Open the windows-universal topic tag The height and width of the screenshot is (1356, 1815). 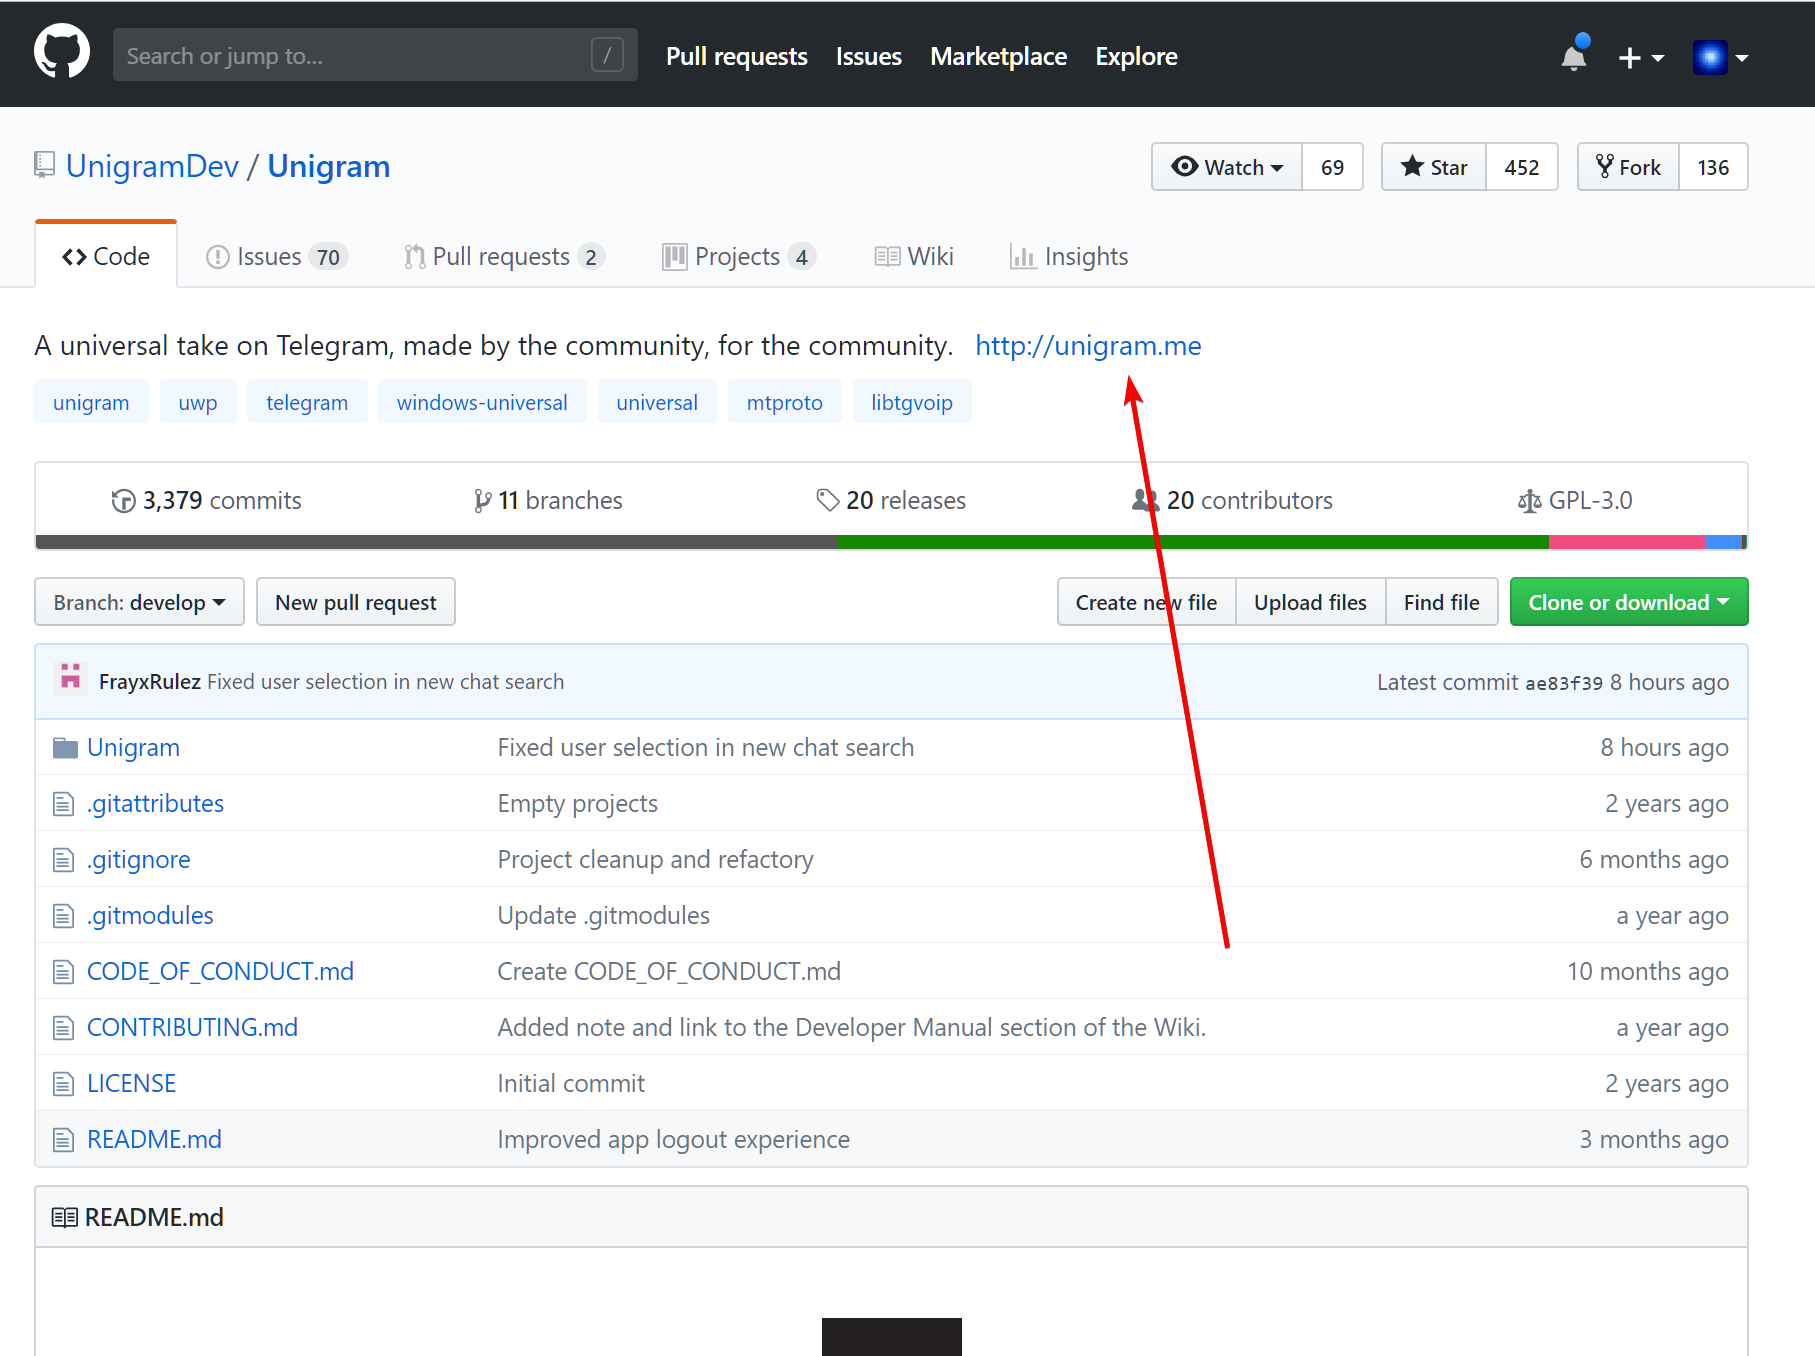(482, 402)
